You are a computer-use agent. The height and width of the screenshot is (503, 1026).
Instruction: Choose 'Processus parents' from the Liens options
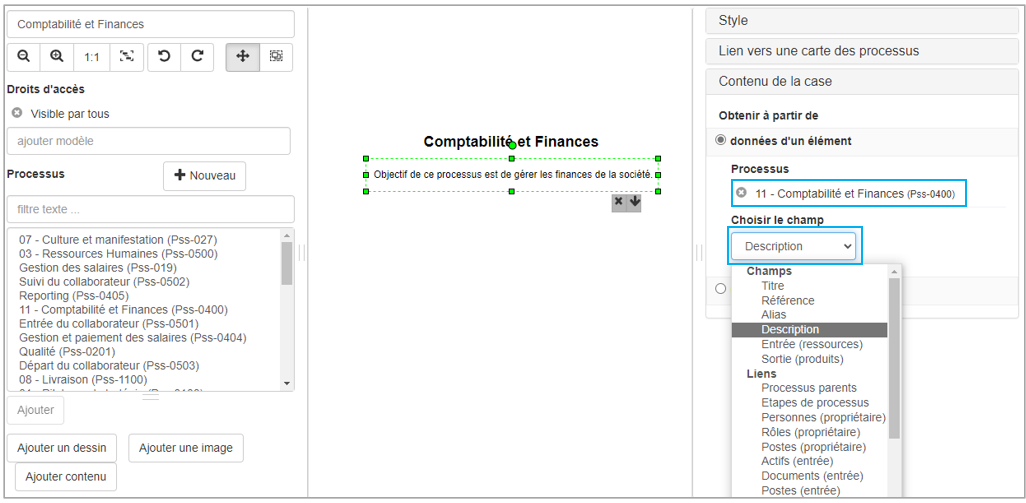coord(809,388)
